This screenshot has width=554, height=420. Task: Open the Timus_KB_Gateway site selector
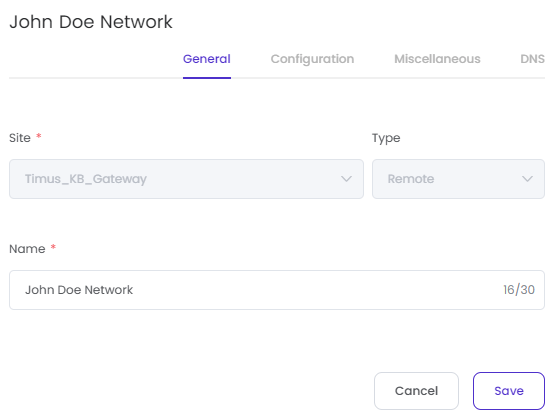pos(186,179)
